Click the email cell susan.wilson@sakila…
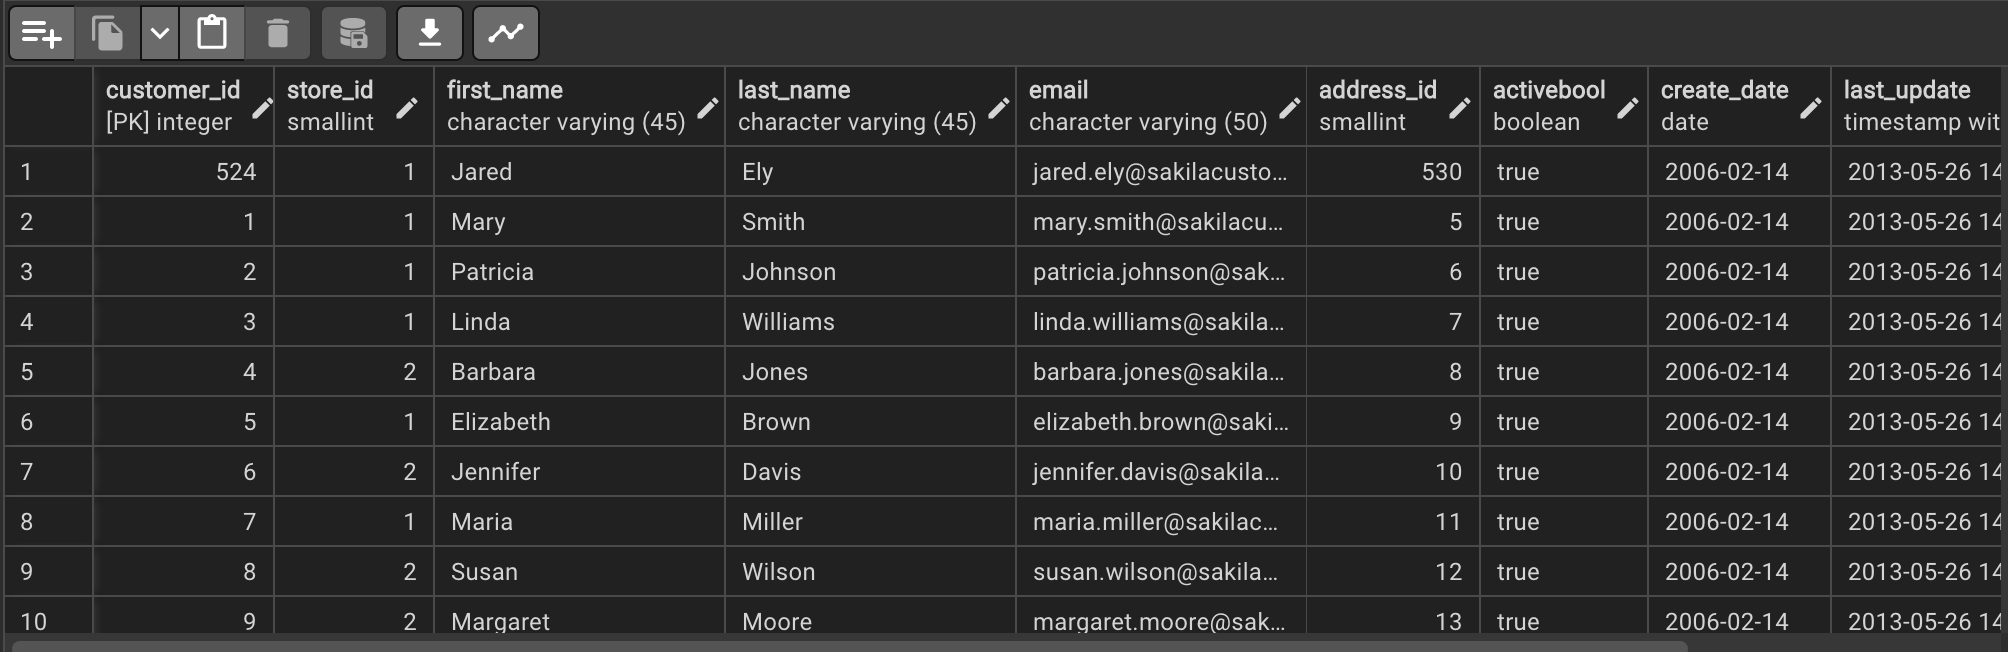The image size is (2008, 652). tap(1161, 572)
